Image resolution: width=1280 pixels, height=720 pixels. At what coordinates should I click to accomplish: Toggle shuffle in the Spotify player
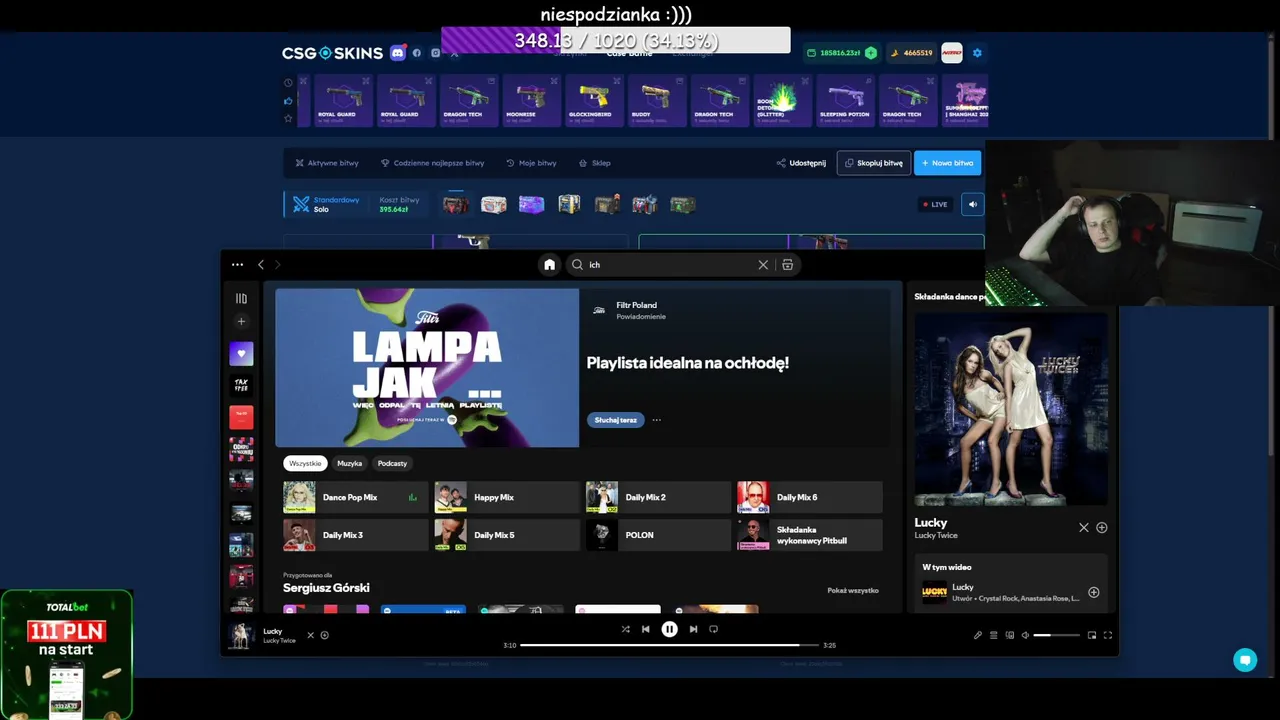[626, 629]
